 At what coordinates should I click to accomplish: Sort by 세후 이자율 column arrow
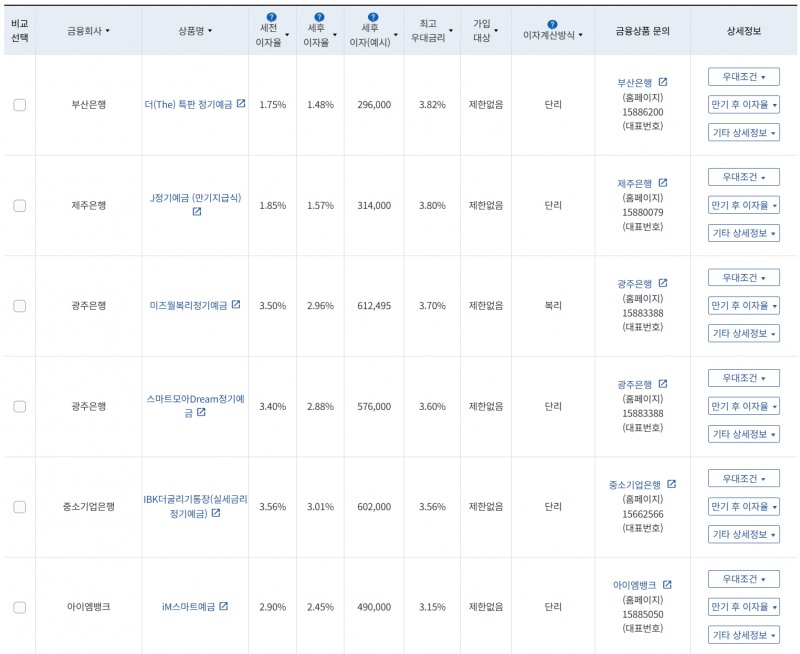(x=335, y=35)
